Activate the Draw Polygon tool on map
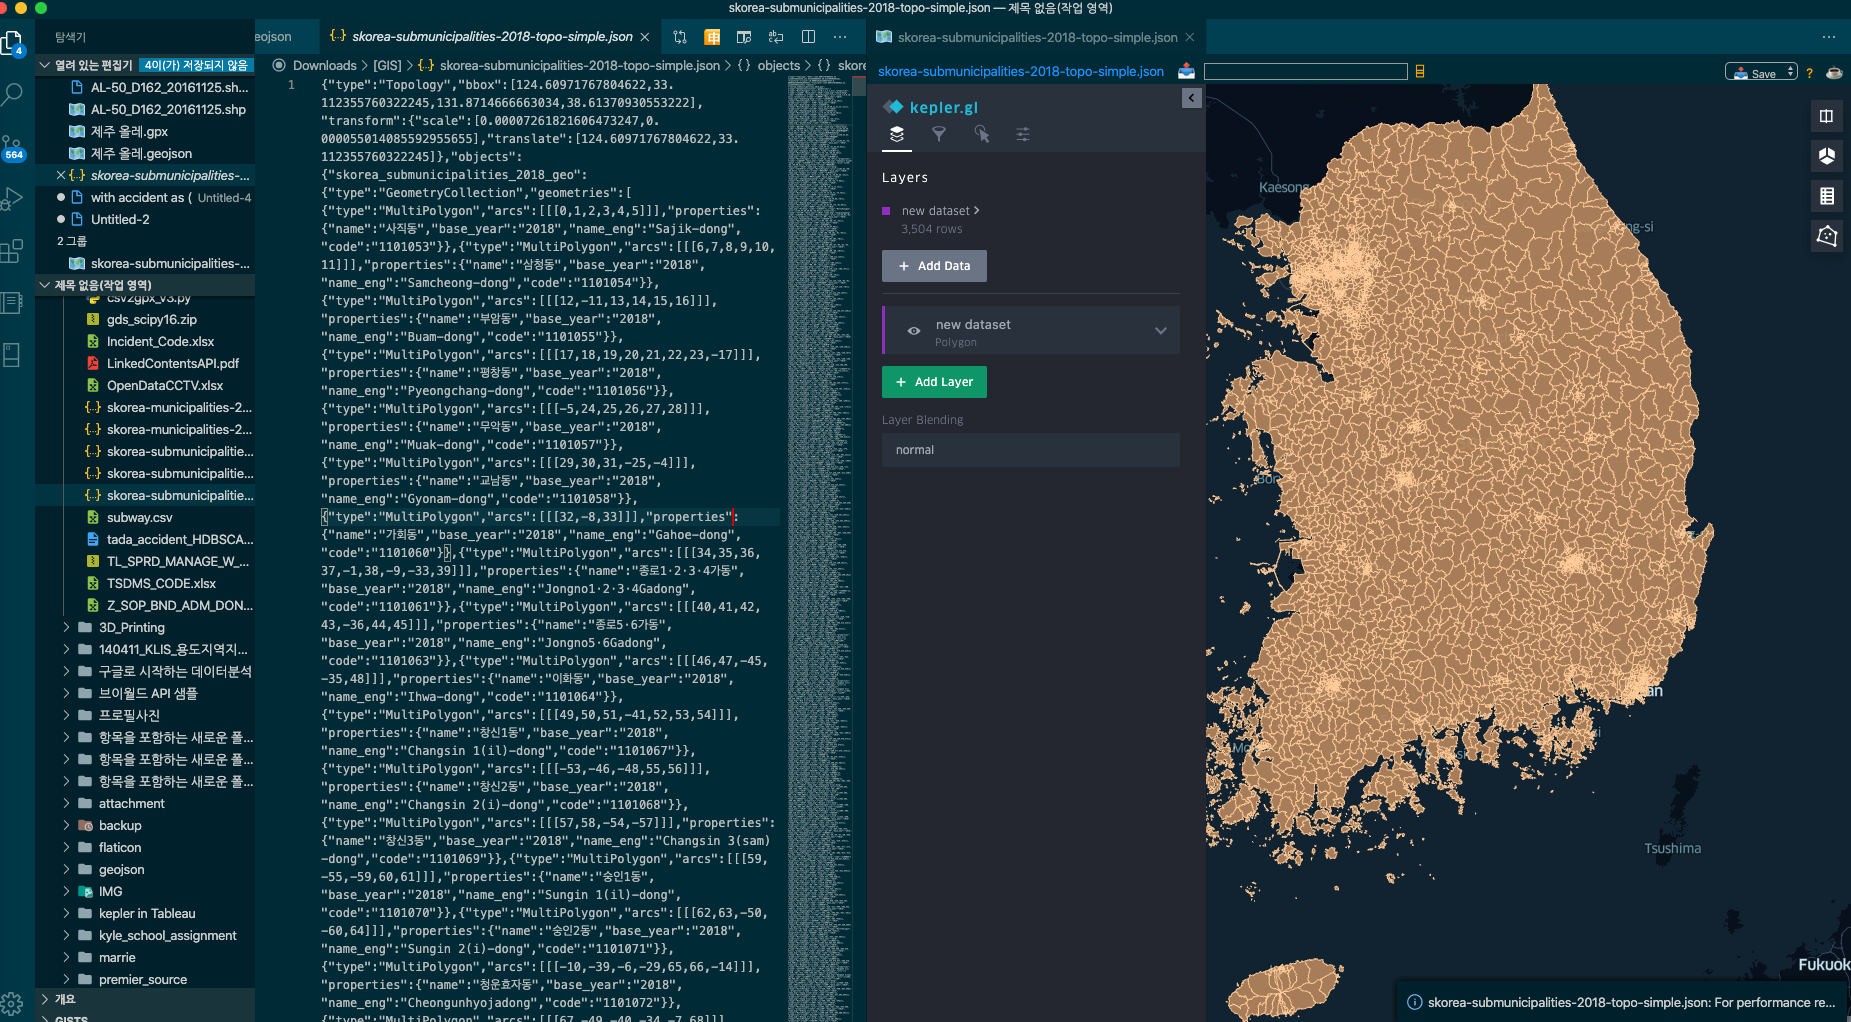This screenshot has width=1851, height=1022. coord(1827,237)
